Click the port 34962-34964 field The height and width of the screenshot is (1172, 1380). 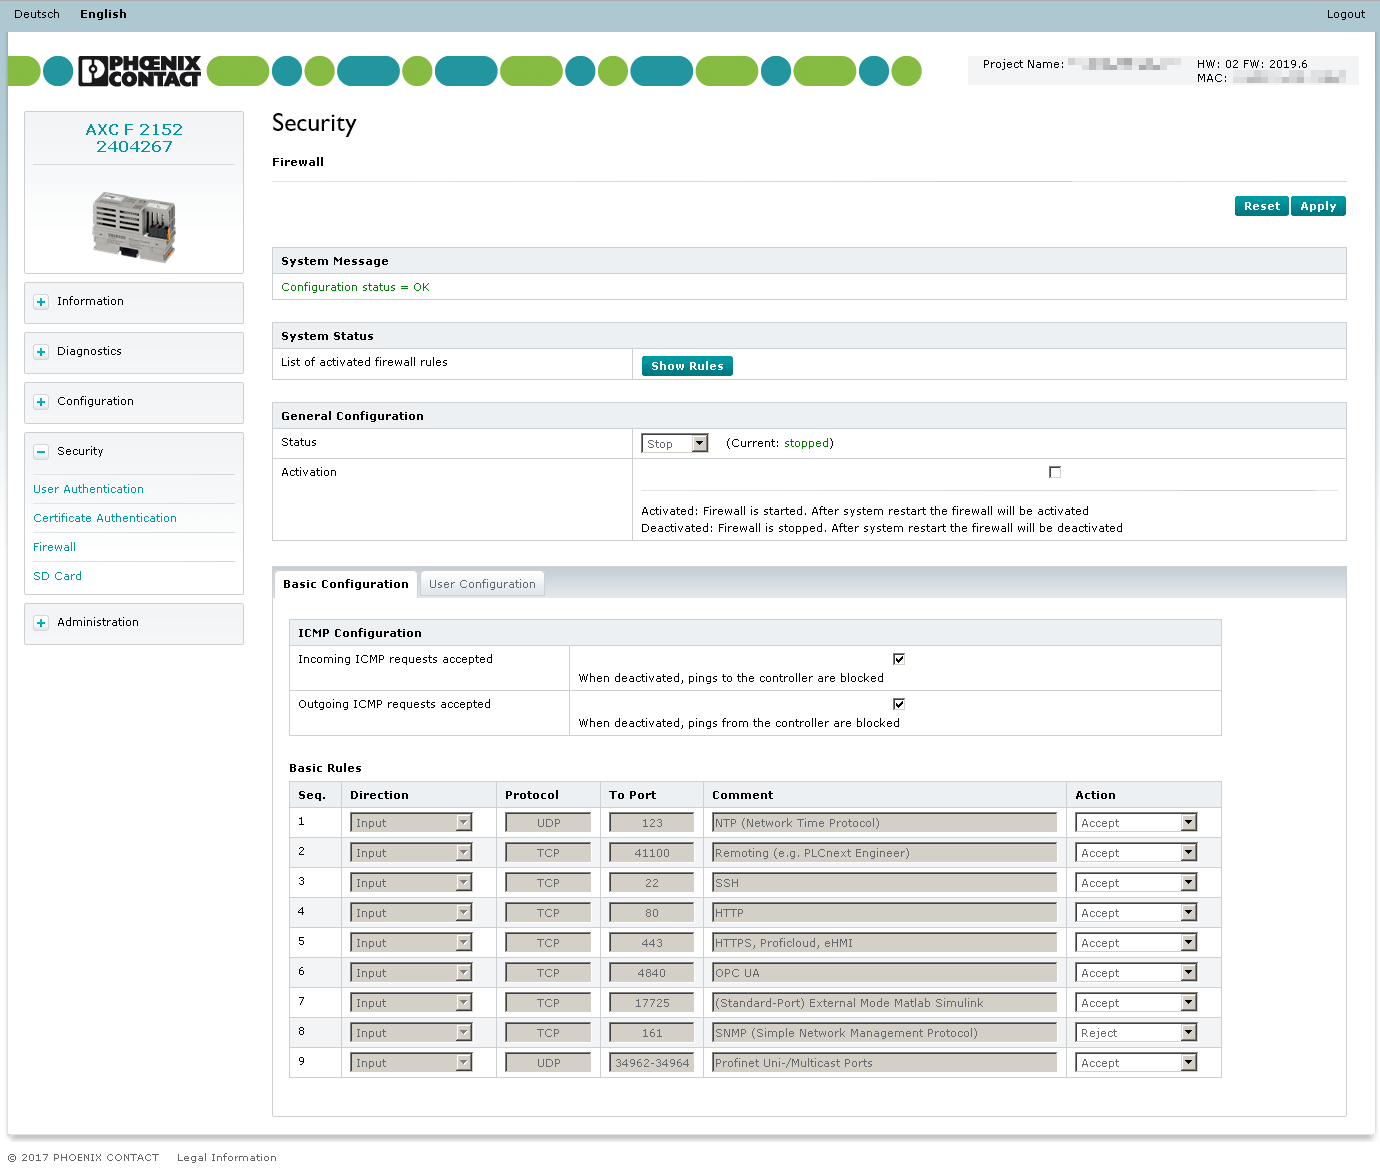pos(651,1063)
